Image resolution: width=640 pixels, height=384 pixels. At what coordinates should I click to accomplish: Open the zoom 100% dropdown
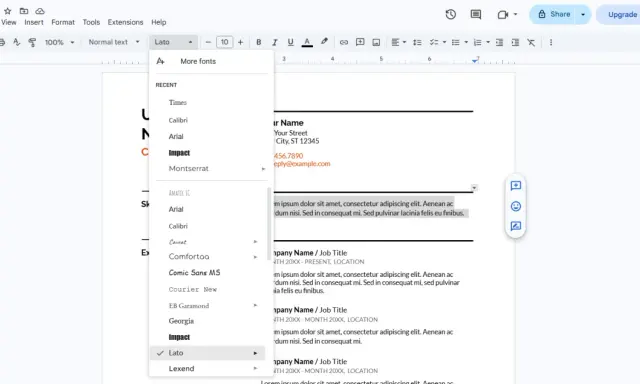pyautogui.click(x=60, y=42)
